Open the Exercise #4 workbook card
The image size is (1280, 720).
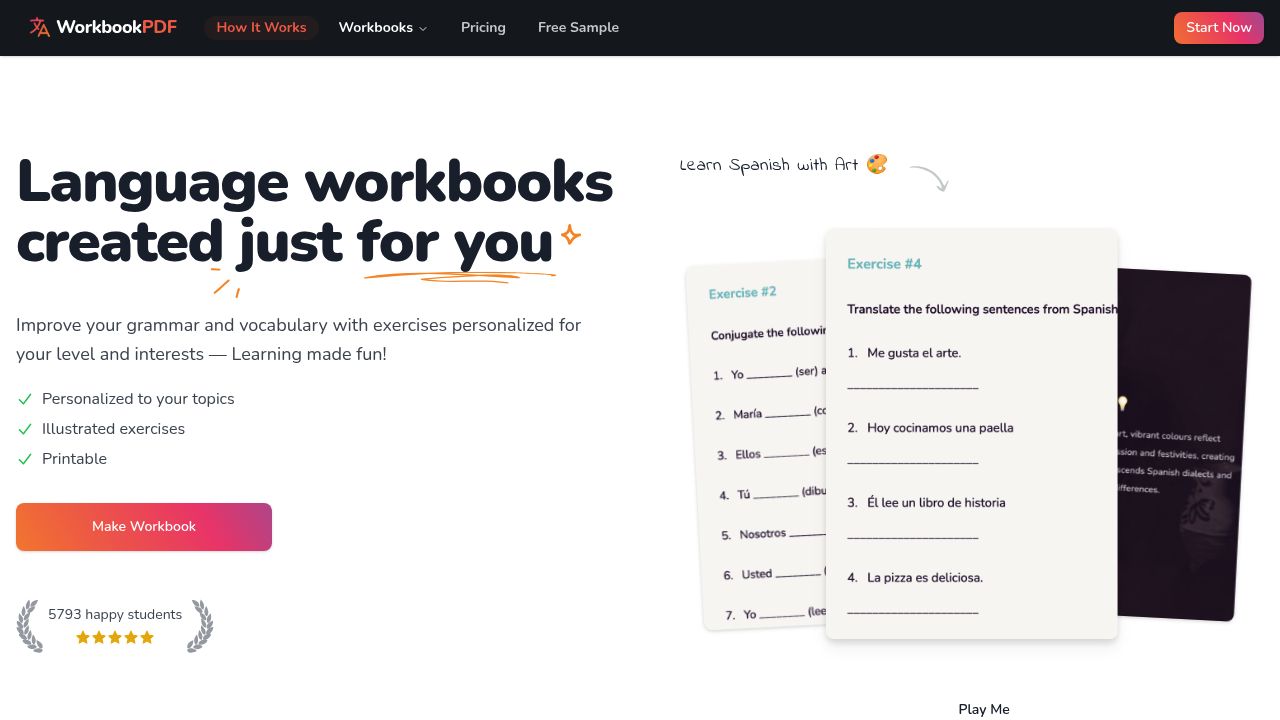pyautogui.click(x=971, y=434)
